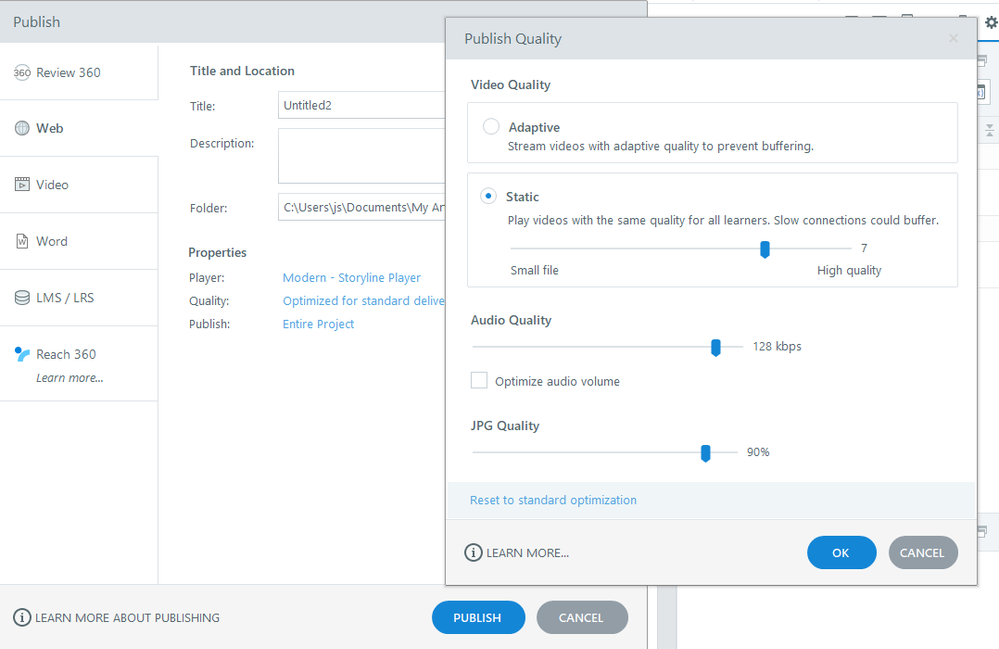Click the info icon beside Learn More About Publishing
999x649 pixels.
click(22, 617)
